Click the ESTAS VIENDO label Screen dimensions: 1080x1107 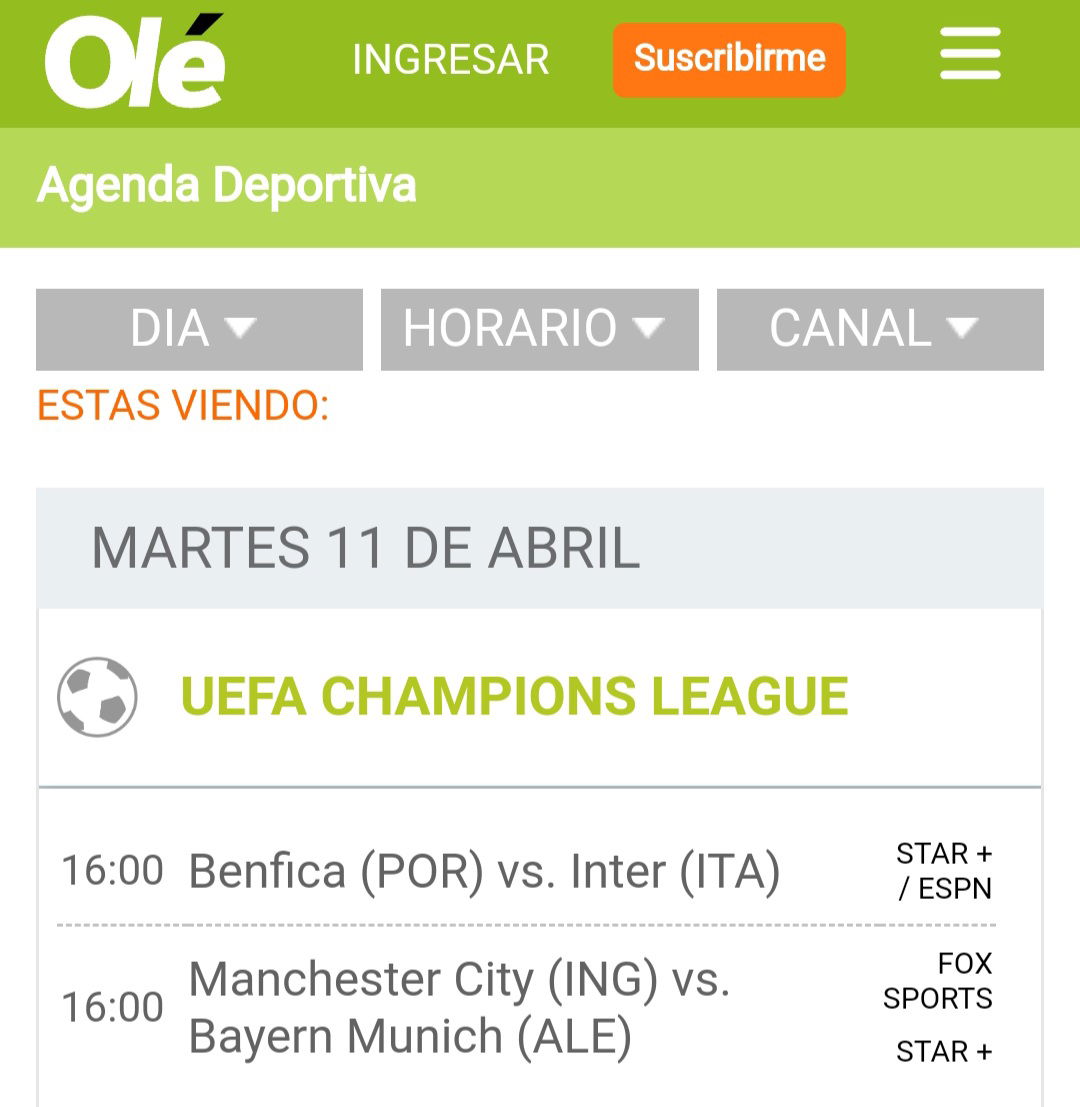(x=183, y=405)
